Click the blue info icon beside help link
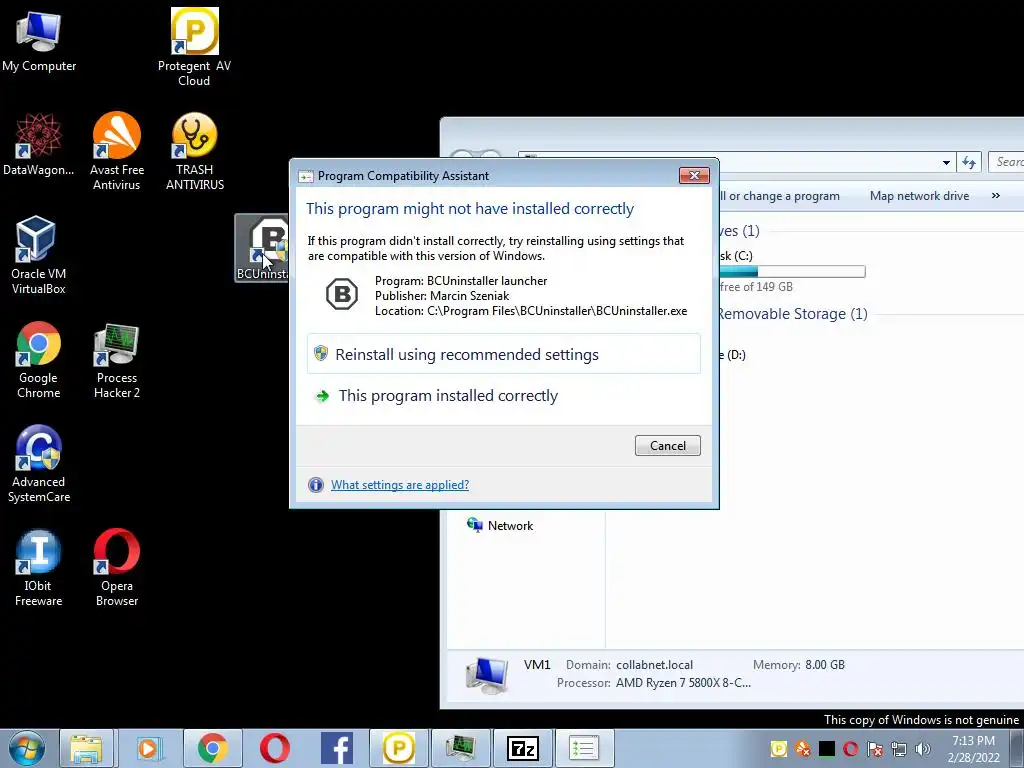Viewport: 1024px width, 768px height. click(x=315, y=485)
